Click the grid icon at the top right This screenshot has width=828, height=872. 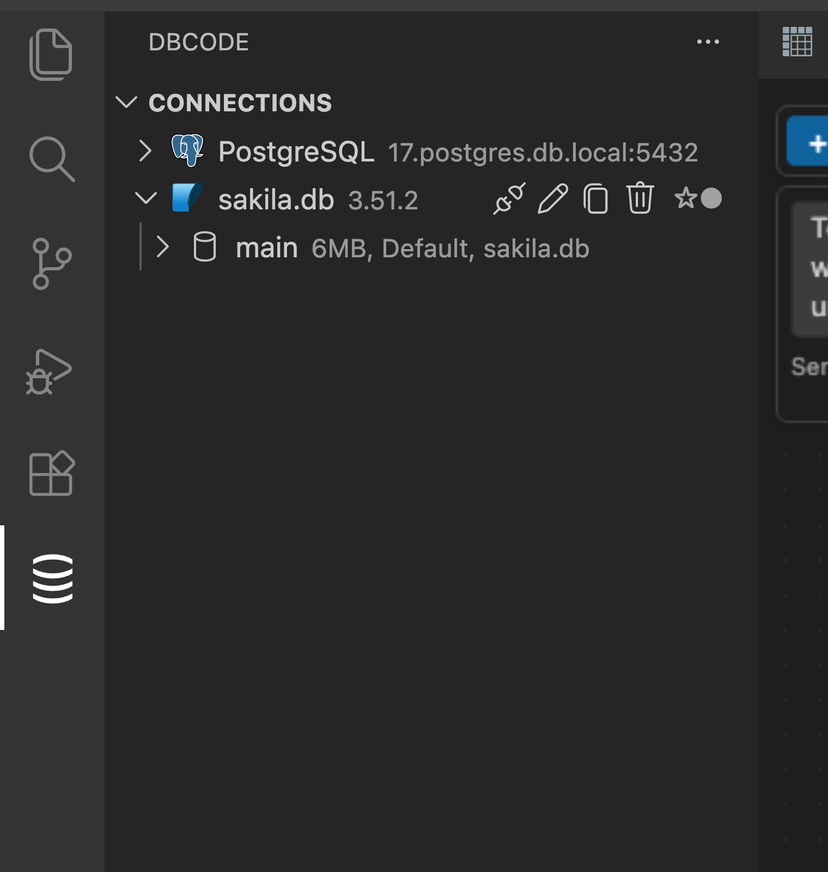796,41
